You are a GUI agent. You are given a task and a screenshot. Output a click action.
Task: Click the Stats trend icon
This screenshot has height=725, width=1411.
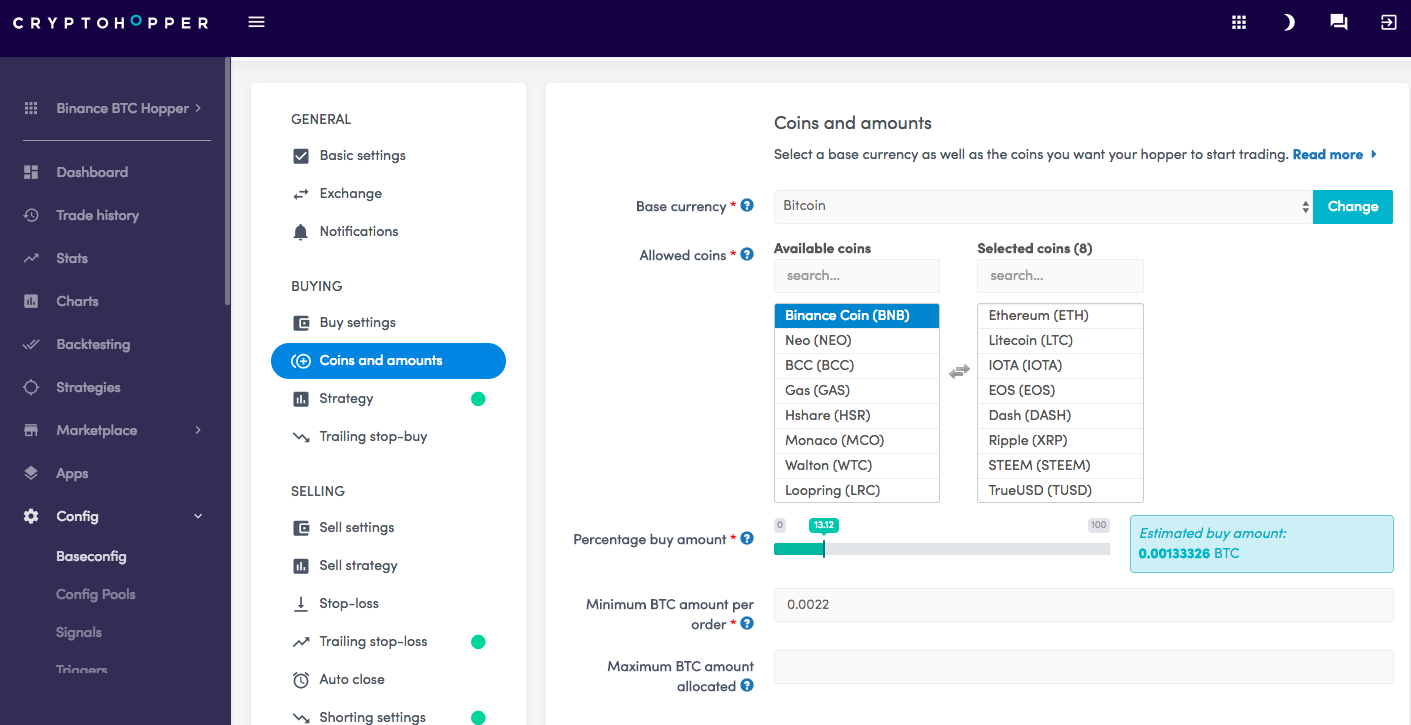(x=31, y=258)
